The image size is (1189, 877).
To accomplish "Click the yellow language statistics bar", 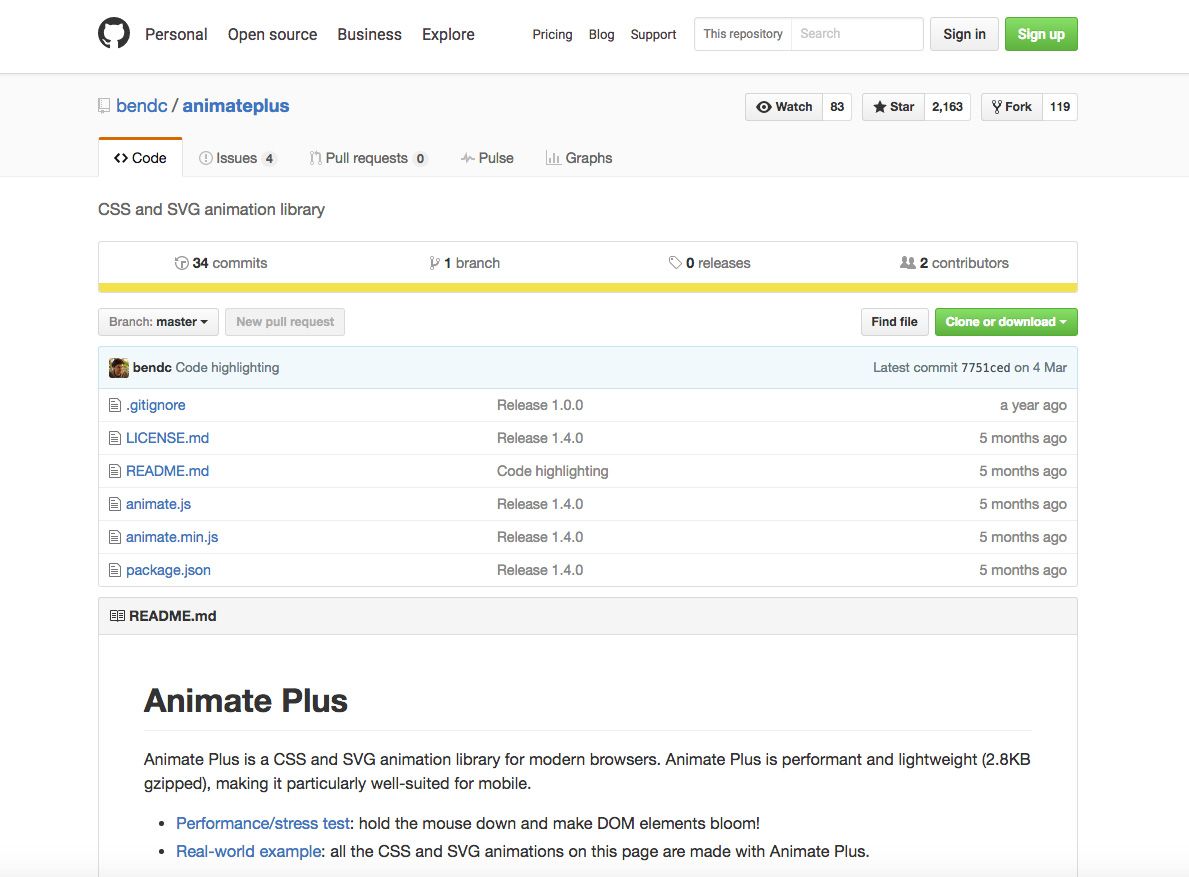I will tap(588, 287).
